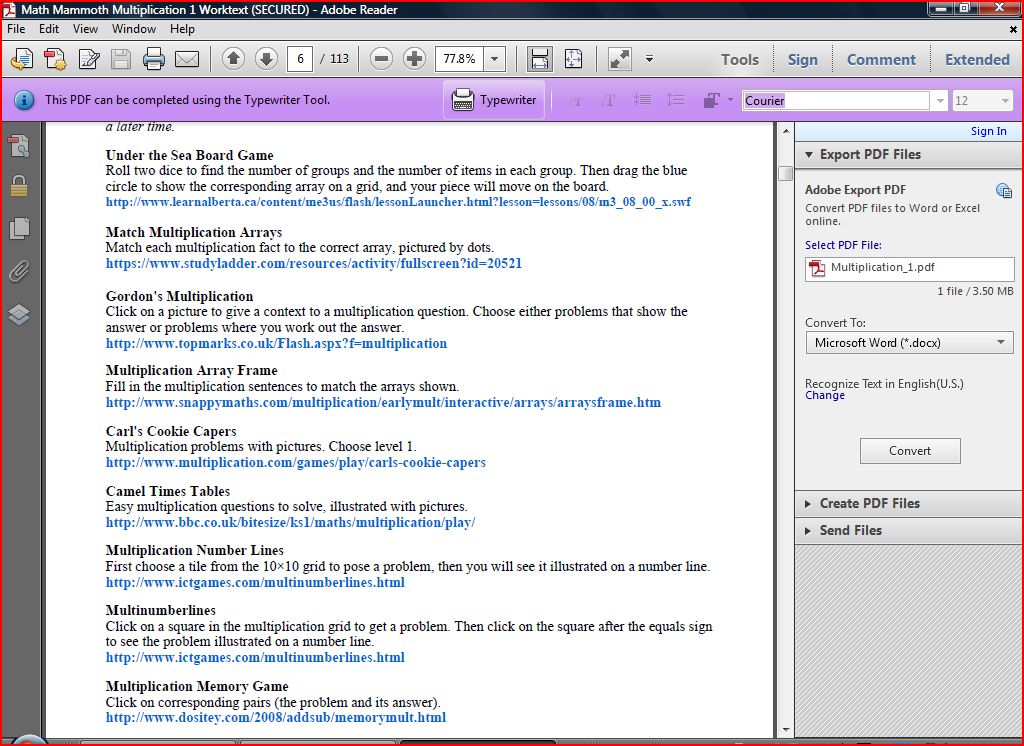1024x746 pixels.
Task: Click increase line spacing icon
Action: point(675,100)
